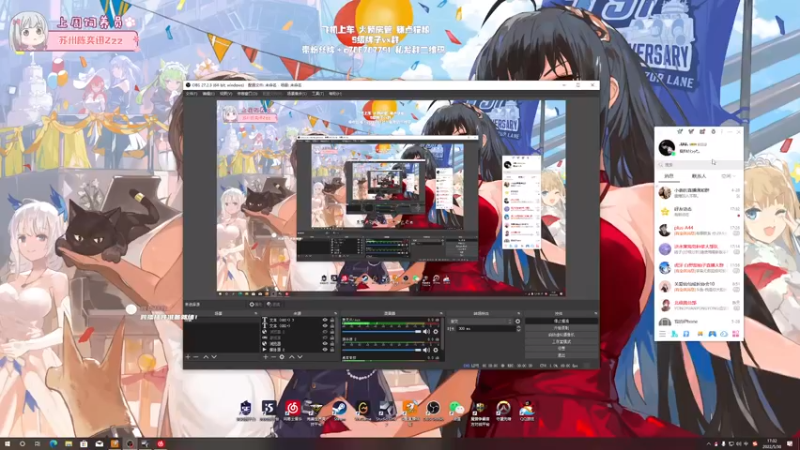Toggle the lock on the 文本 (GDI+) 3 source
The height and width of the screenshot is (450, 800).
332,320
